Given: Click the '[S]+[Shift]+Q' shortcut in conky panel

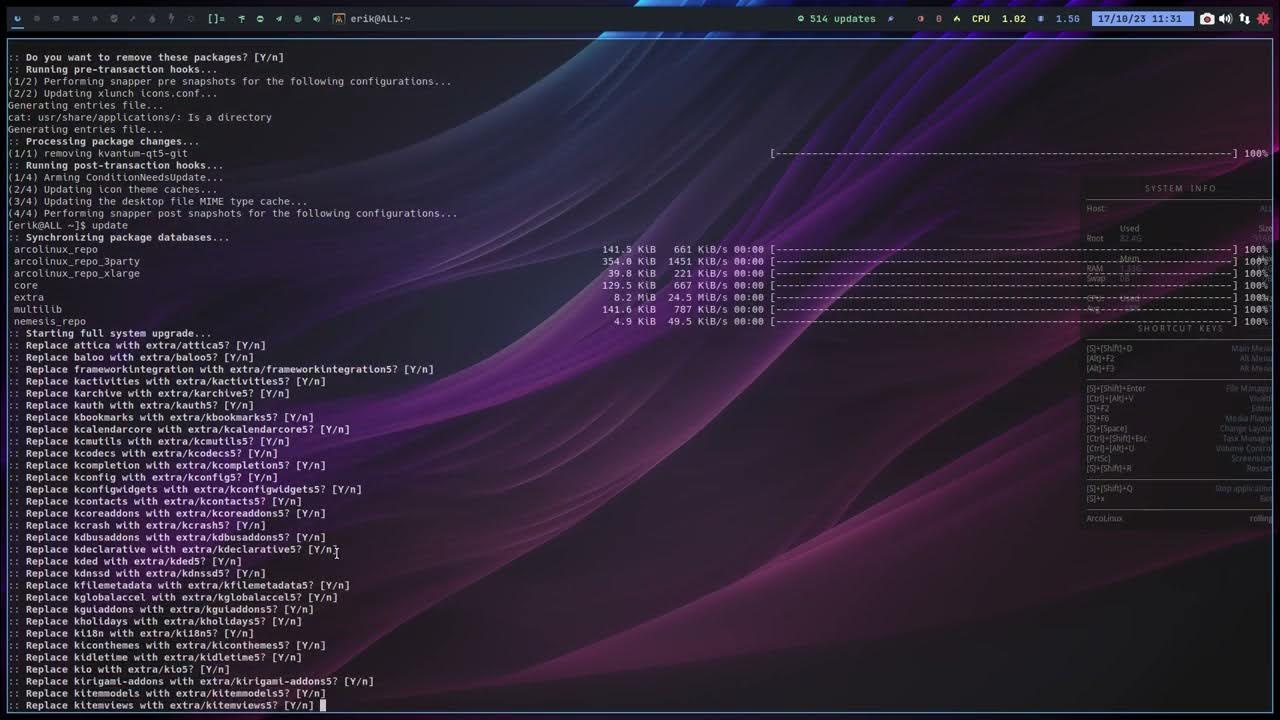Looking at the screenshot, I should [1109, 488].
